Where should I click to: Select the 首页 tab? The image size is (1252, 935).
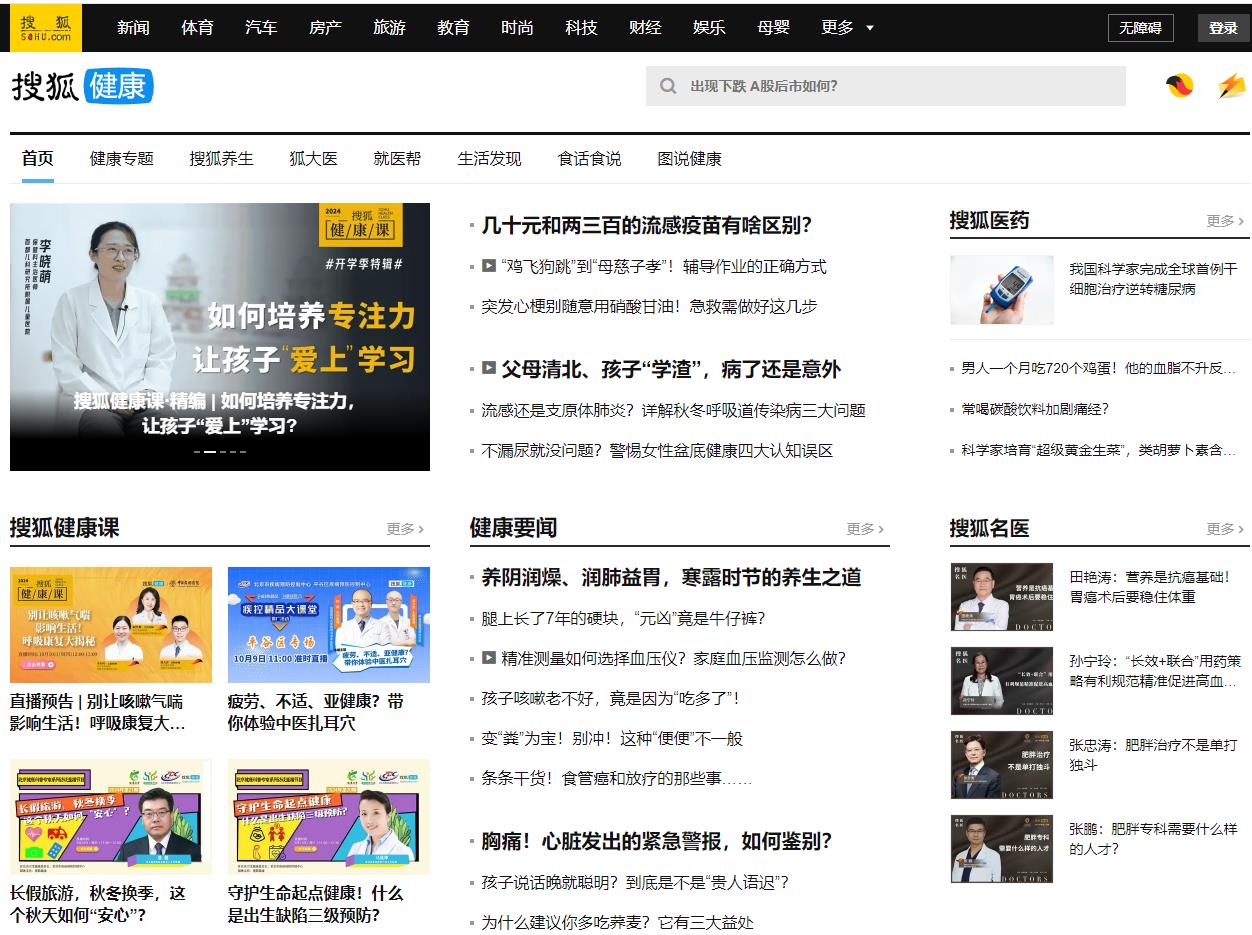point(38,158)
